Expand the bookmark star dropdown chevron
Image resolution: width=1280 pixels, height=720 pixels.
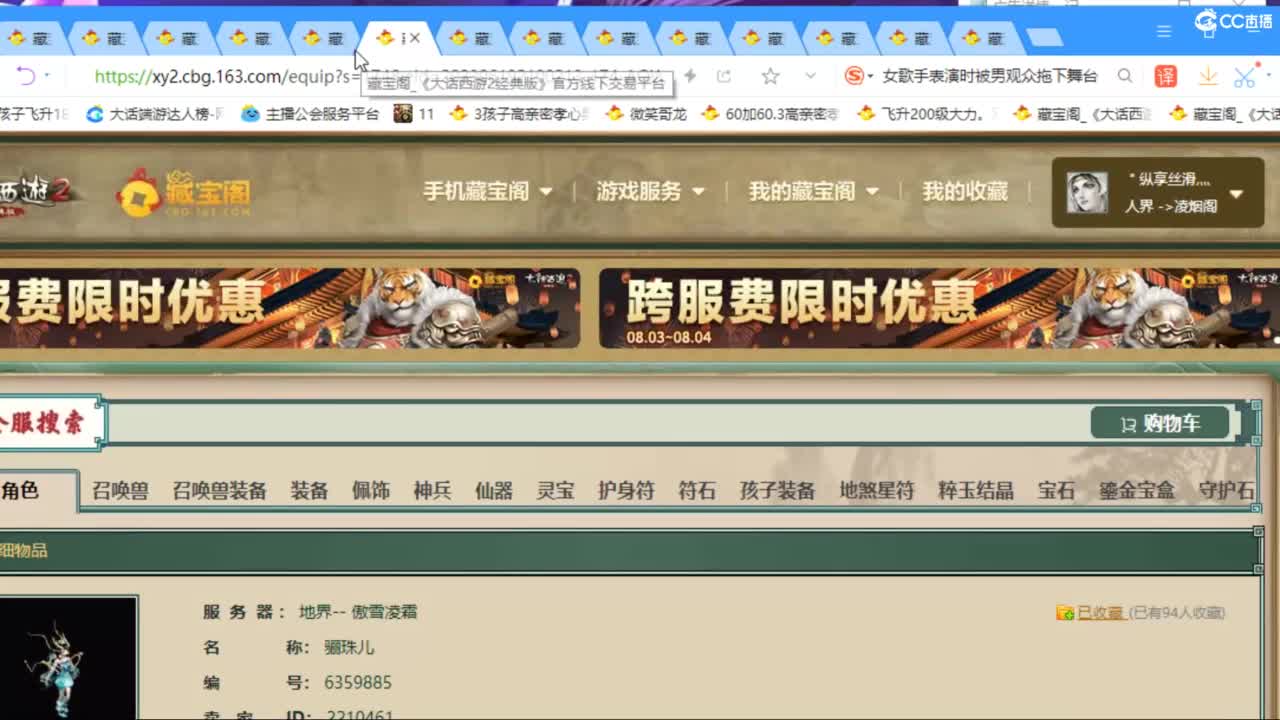coord(810,76)
